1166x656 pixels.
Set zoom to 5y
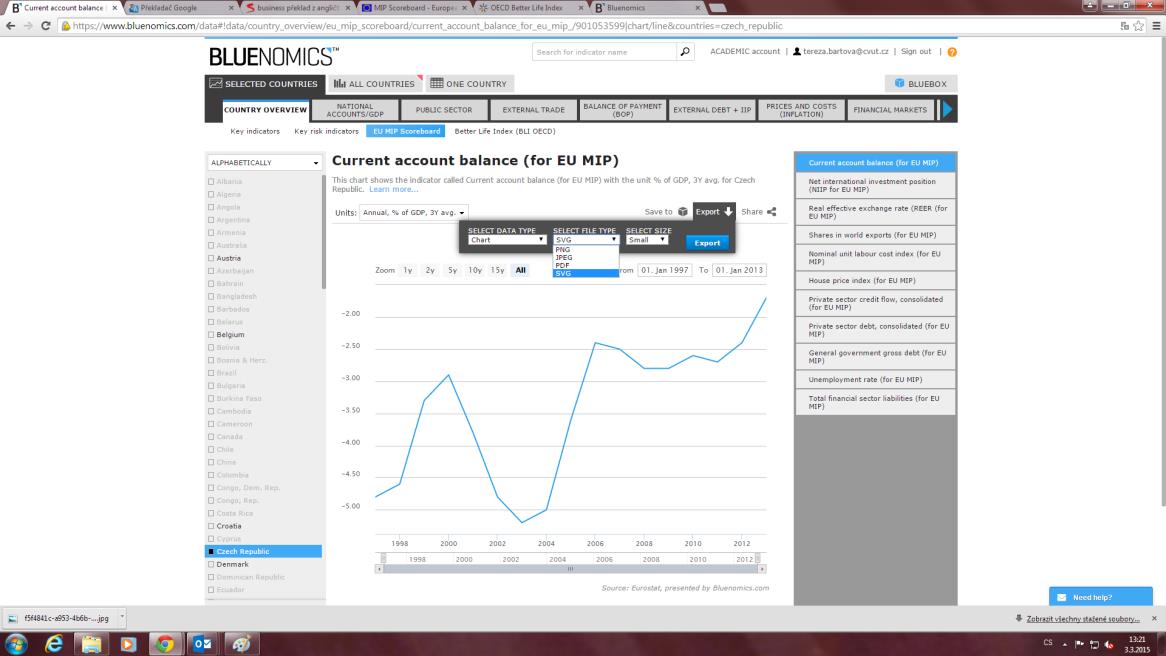[452, 270]
